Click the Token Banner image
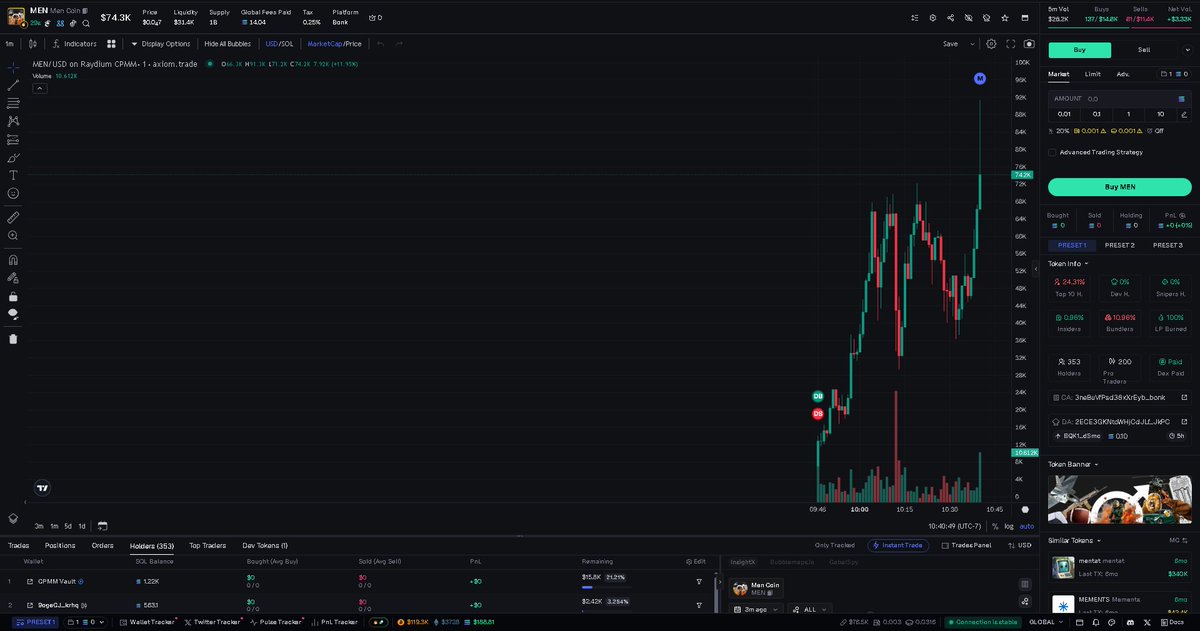The height and width of the screenshot is (631, 1200). (1119, 499)
